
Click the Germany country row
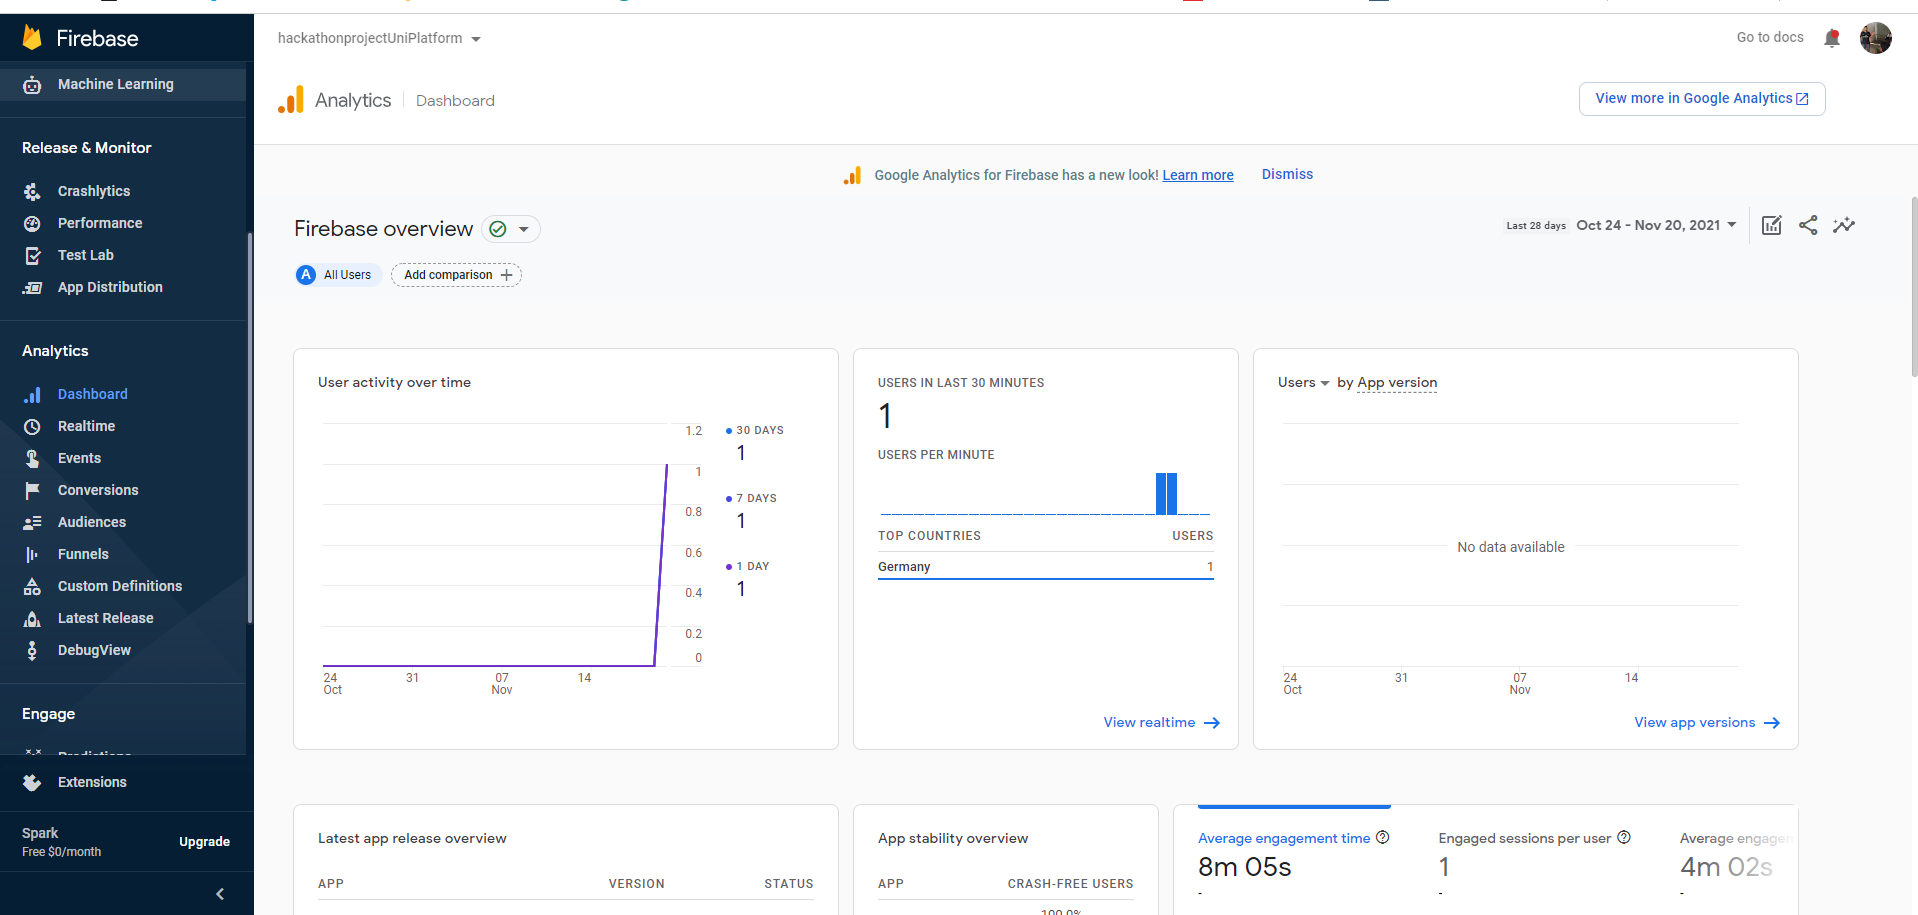click(x=1045, y=566)
